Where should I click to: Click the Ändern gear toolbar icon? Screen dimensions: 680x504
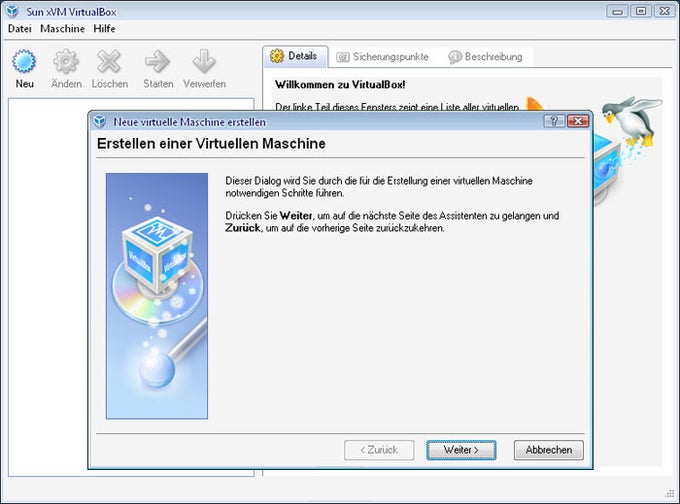point(66,61)
